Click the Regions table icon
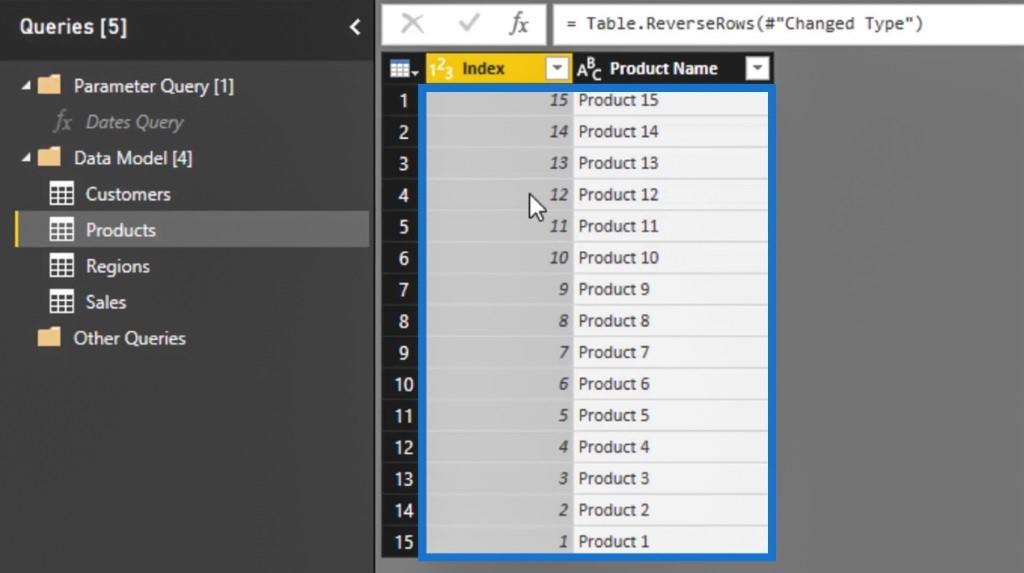Viewport: 1024px width, 573px height. 61,266
